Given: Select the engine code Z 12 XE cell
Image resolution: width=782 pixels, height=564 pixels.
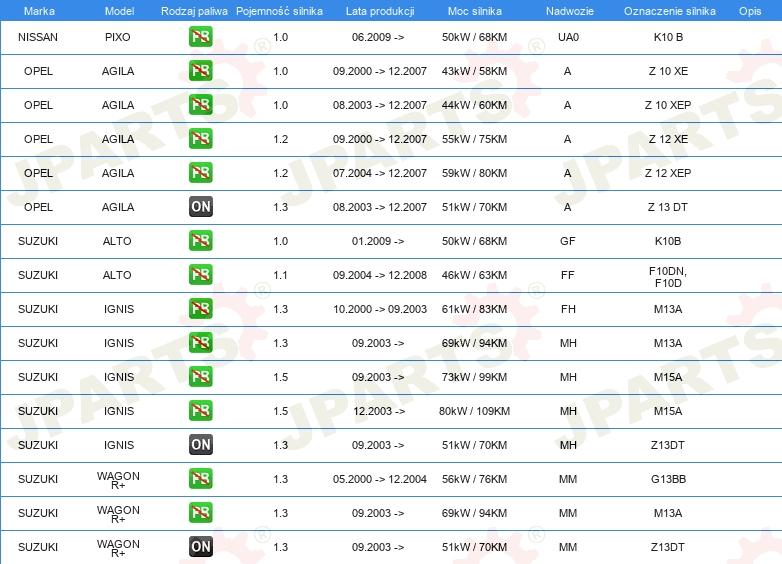Looking at the screenshot, I should 668,139.
